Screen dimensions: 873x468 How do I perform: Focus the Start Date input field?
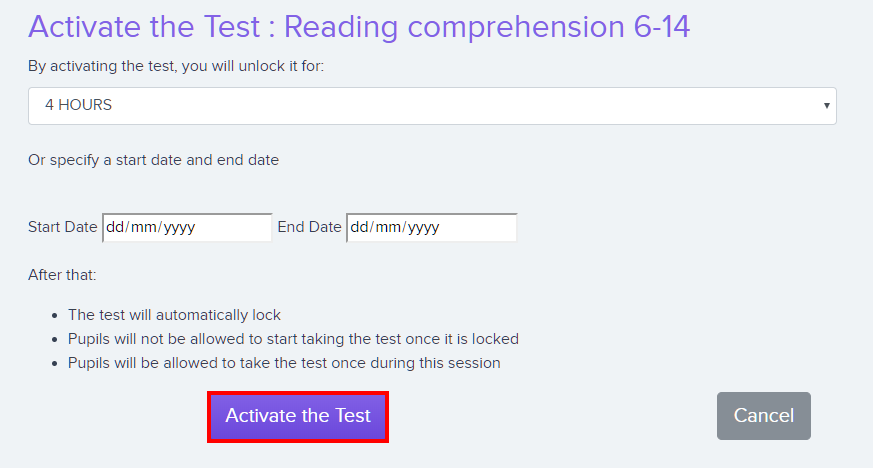pos(187,228)
